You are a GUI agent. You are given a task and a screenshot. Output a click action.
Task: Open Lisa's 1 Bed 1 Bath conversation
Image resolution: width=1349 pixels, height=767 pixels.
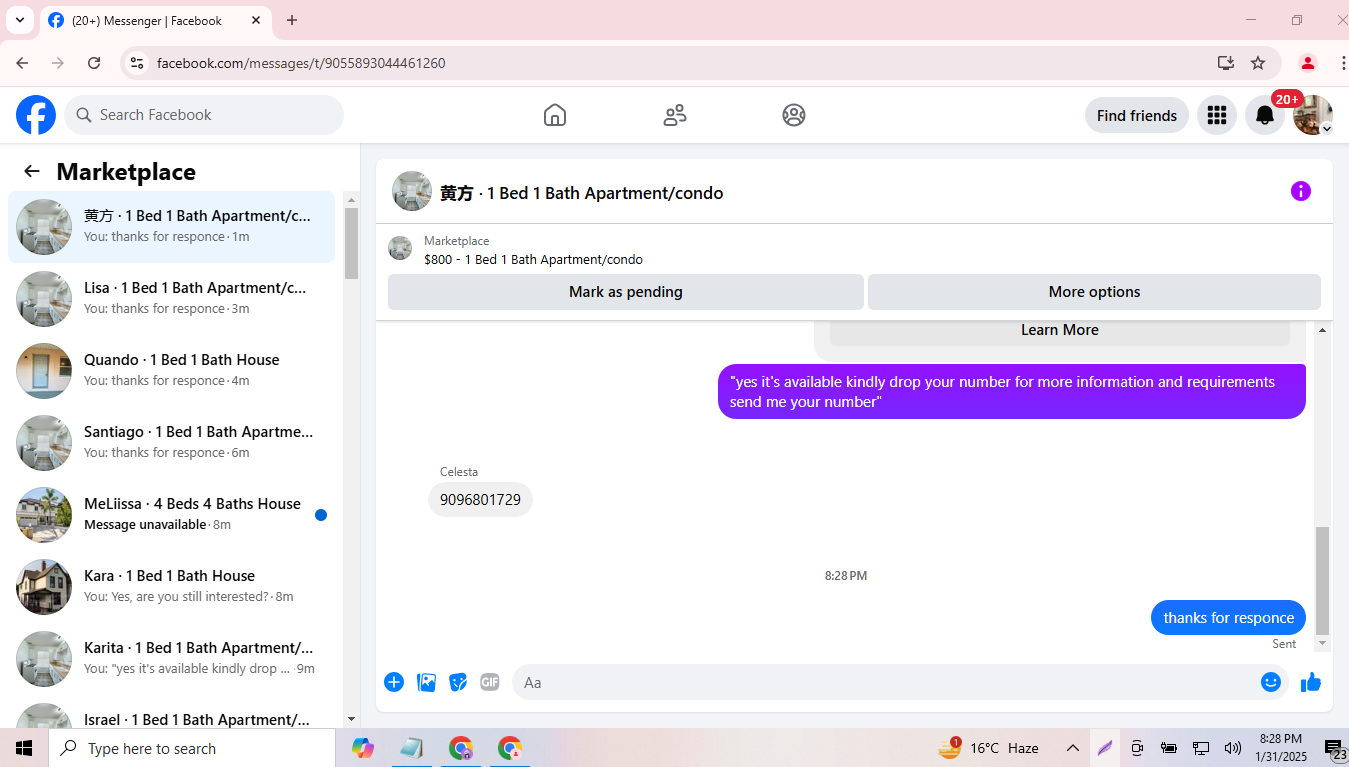(171, 299)
